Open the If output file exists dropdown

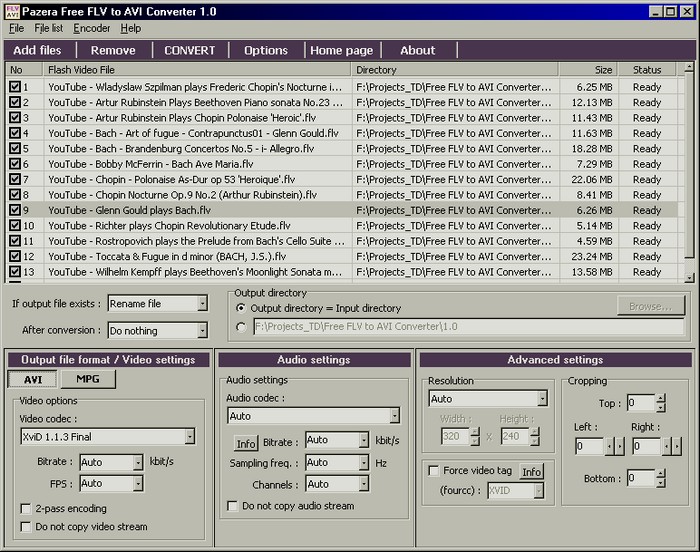click(202, 304)
